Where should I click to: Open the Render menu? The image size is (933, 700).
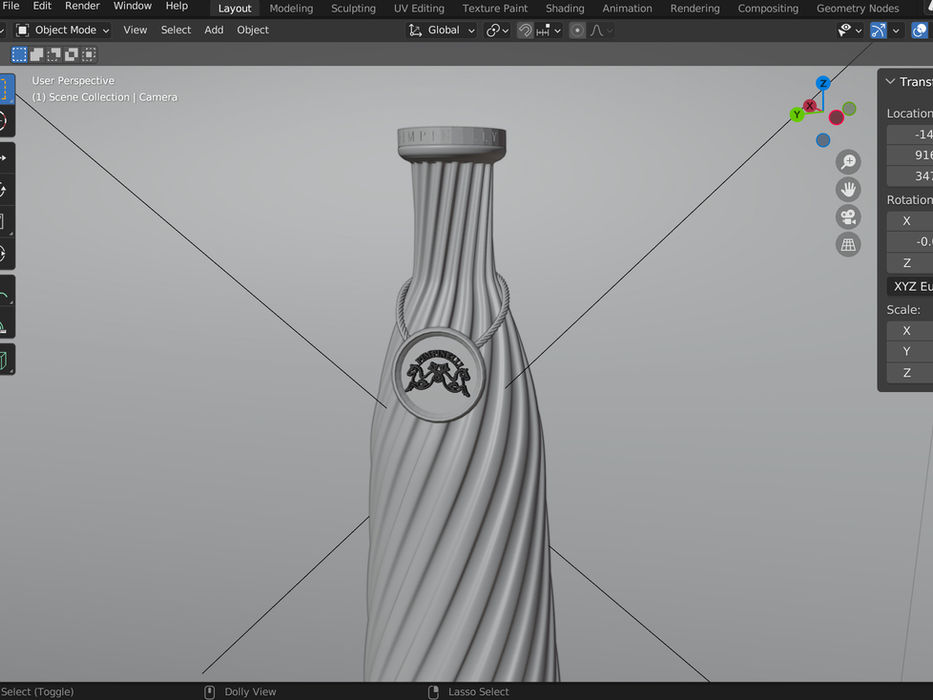82,7
